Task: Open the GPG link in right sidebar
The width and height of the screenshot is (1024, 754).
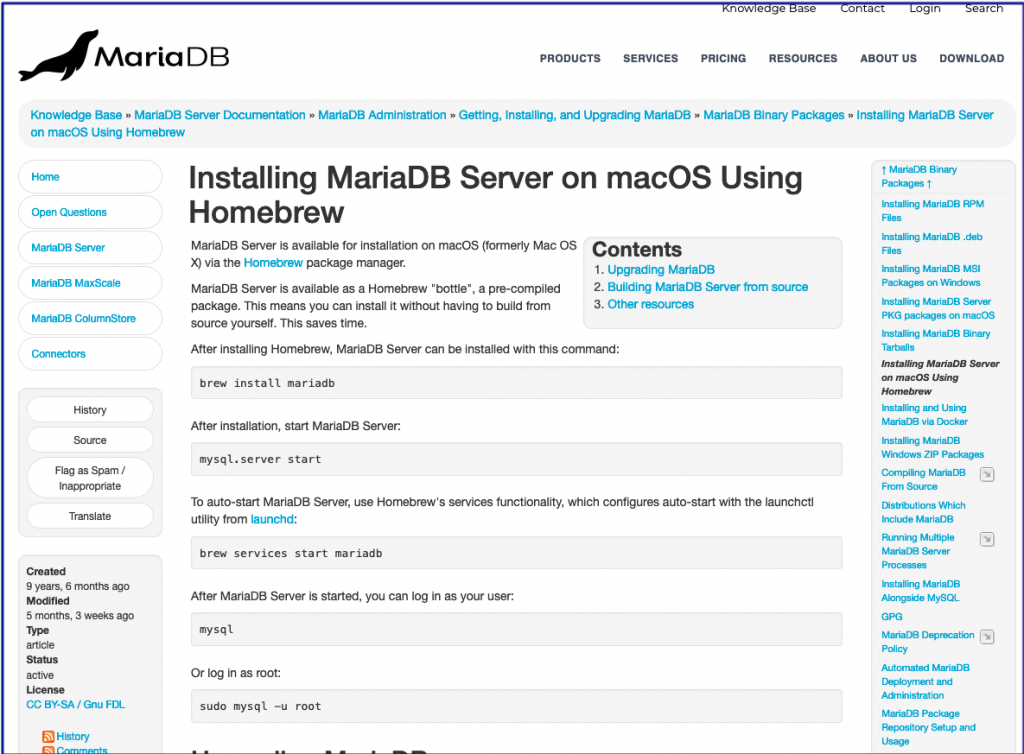Action: pyautogui.click(x=891, y=616)
